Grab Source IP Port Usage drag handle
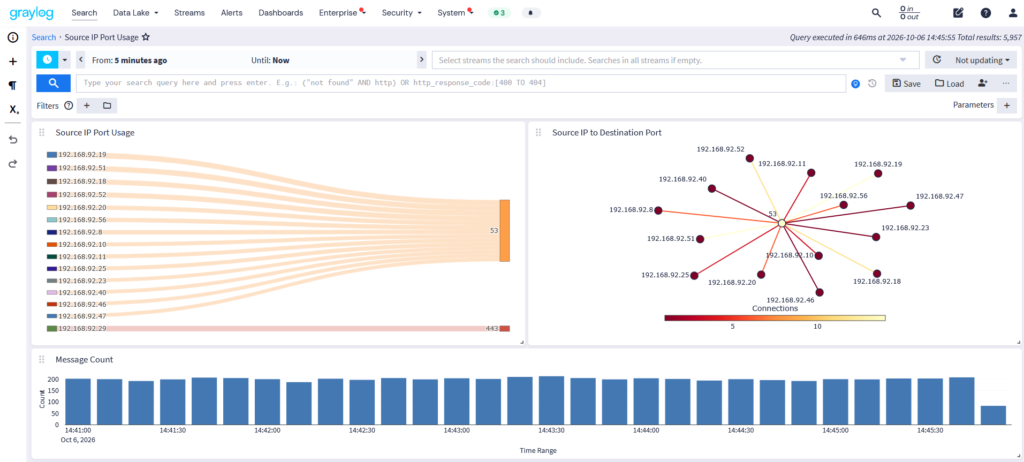 42,133
